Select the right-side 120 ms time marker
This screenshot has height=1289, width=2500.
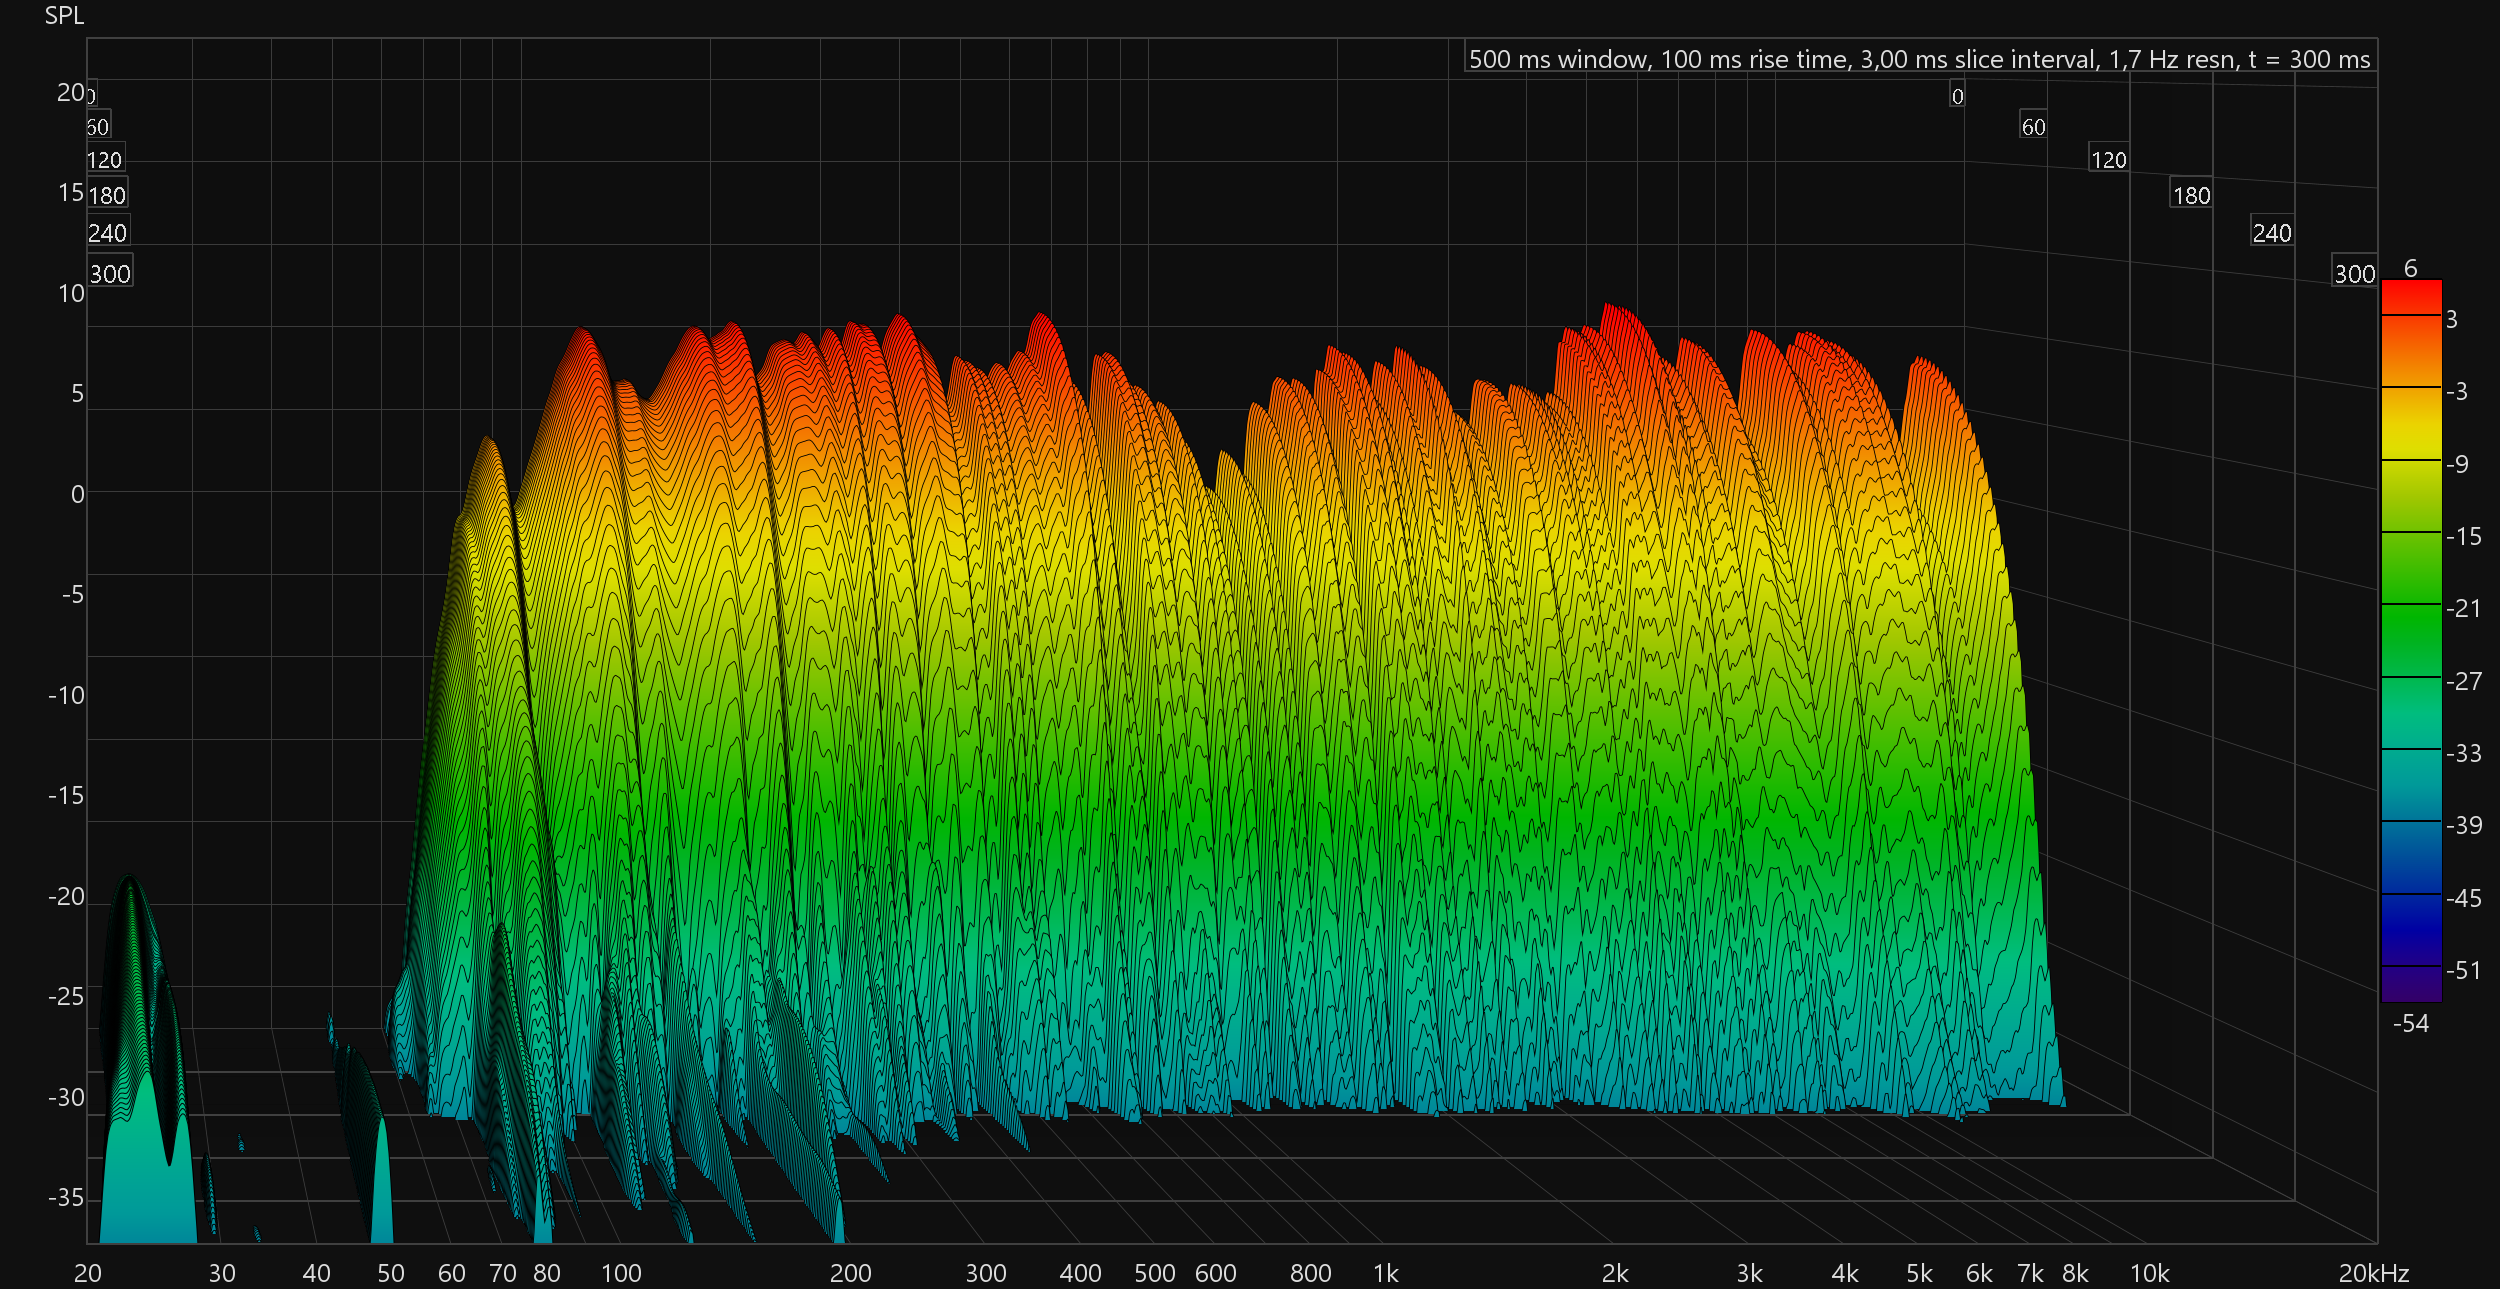point(2108,160)
